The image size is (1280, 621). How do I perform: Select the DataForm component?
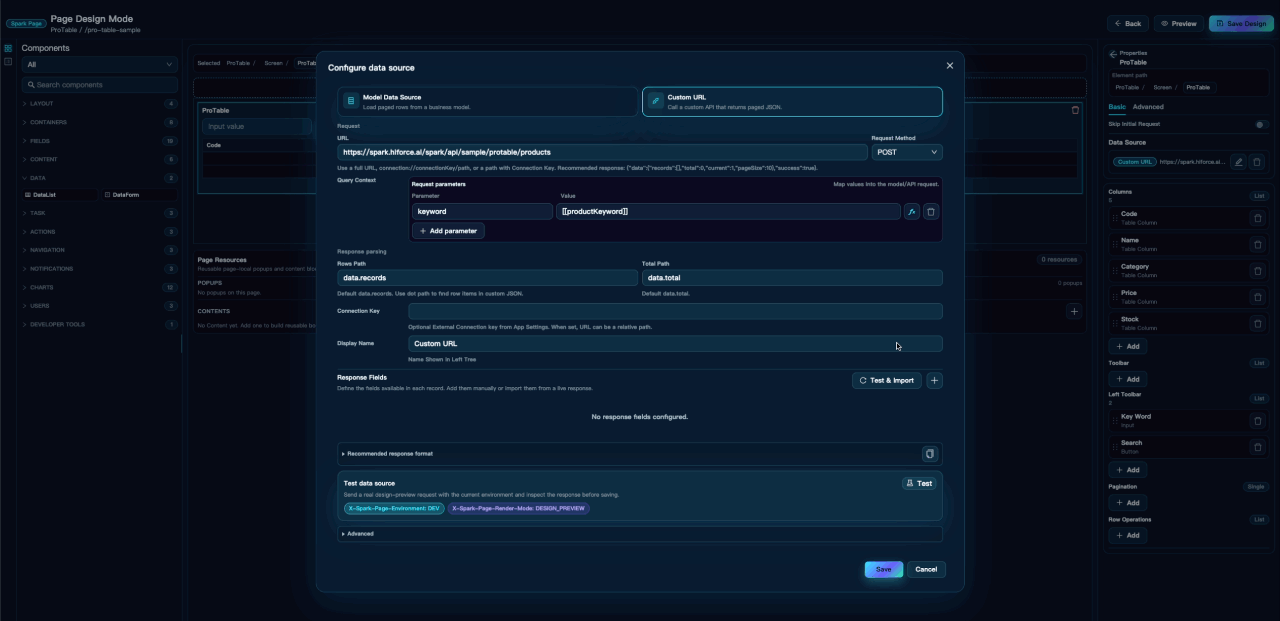(140, 195)
